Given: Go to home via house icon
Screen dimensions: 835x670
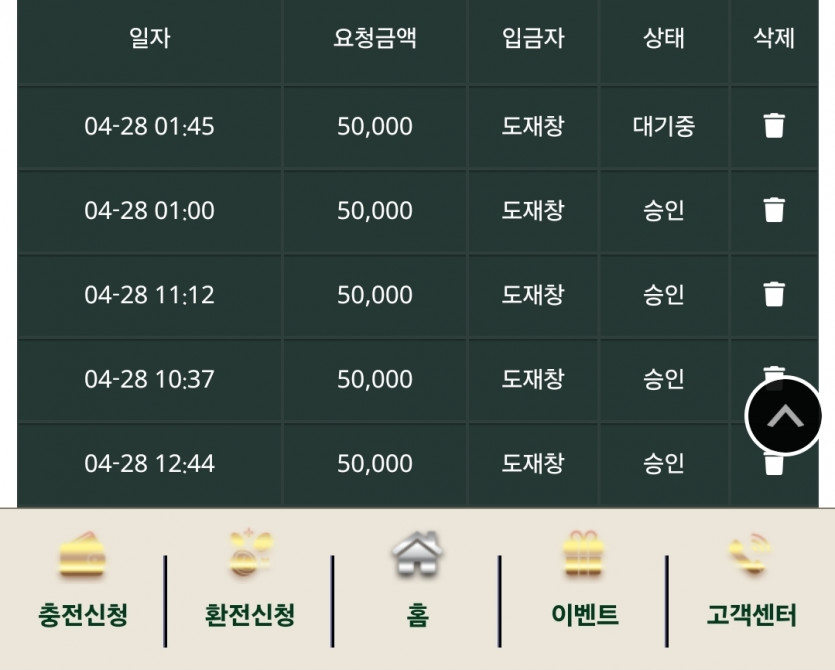Looking at the screenshot, I should click(x=418, y=554).
